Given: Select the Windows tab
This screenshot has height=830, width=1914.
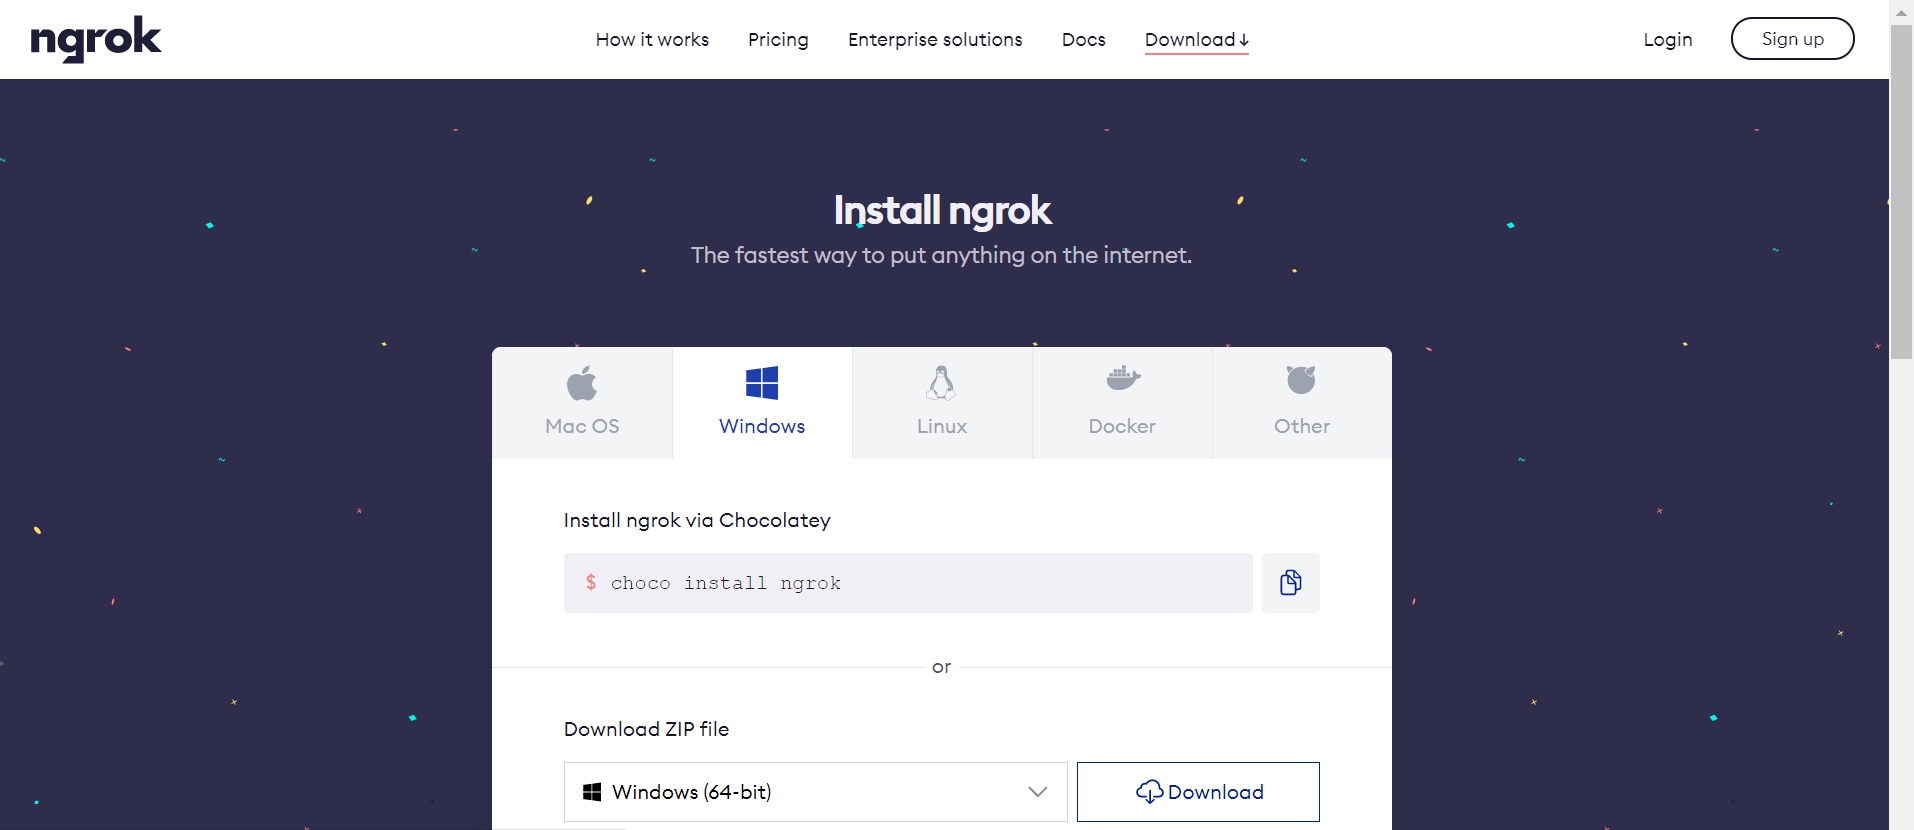Looking at the screenshot, I should [x=762, y=403].
